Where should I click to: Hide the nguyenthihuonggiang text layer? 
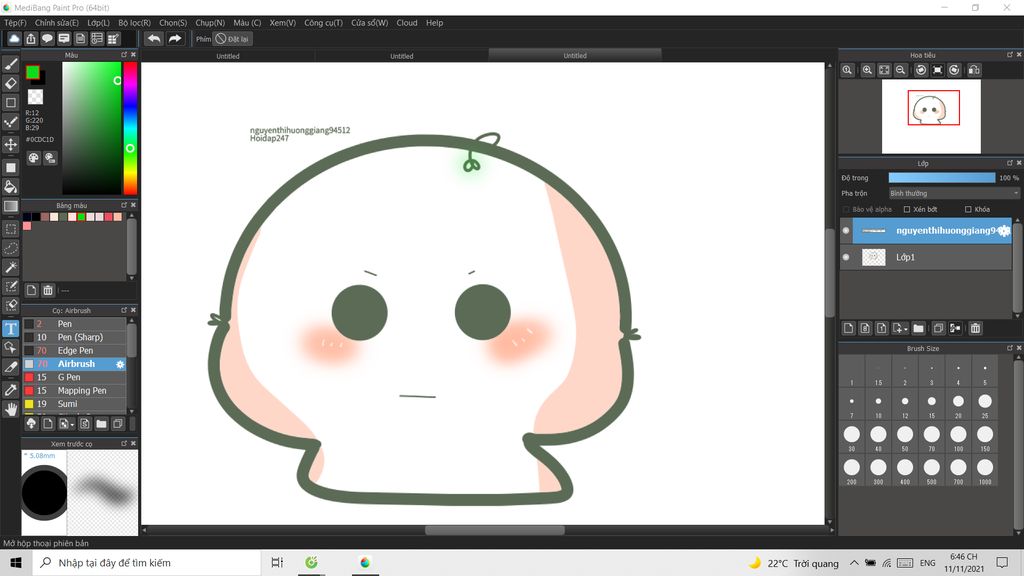pos(846,231)
